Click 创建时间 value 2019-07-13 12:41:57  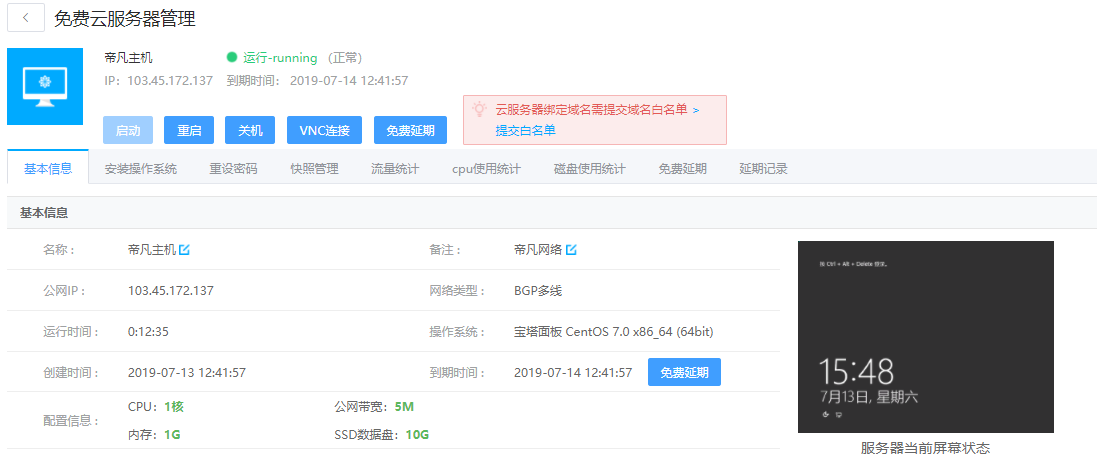coord(187,373)
